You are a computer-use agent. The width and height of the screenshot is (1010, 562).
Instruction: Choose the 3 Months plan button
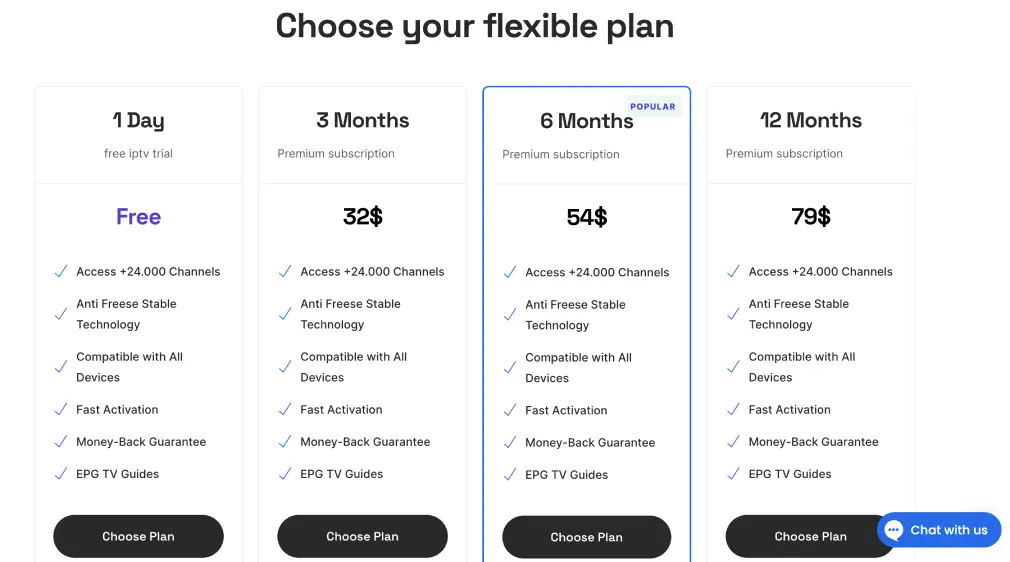click(363, 536)
